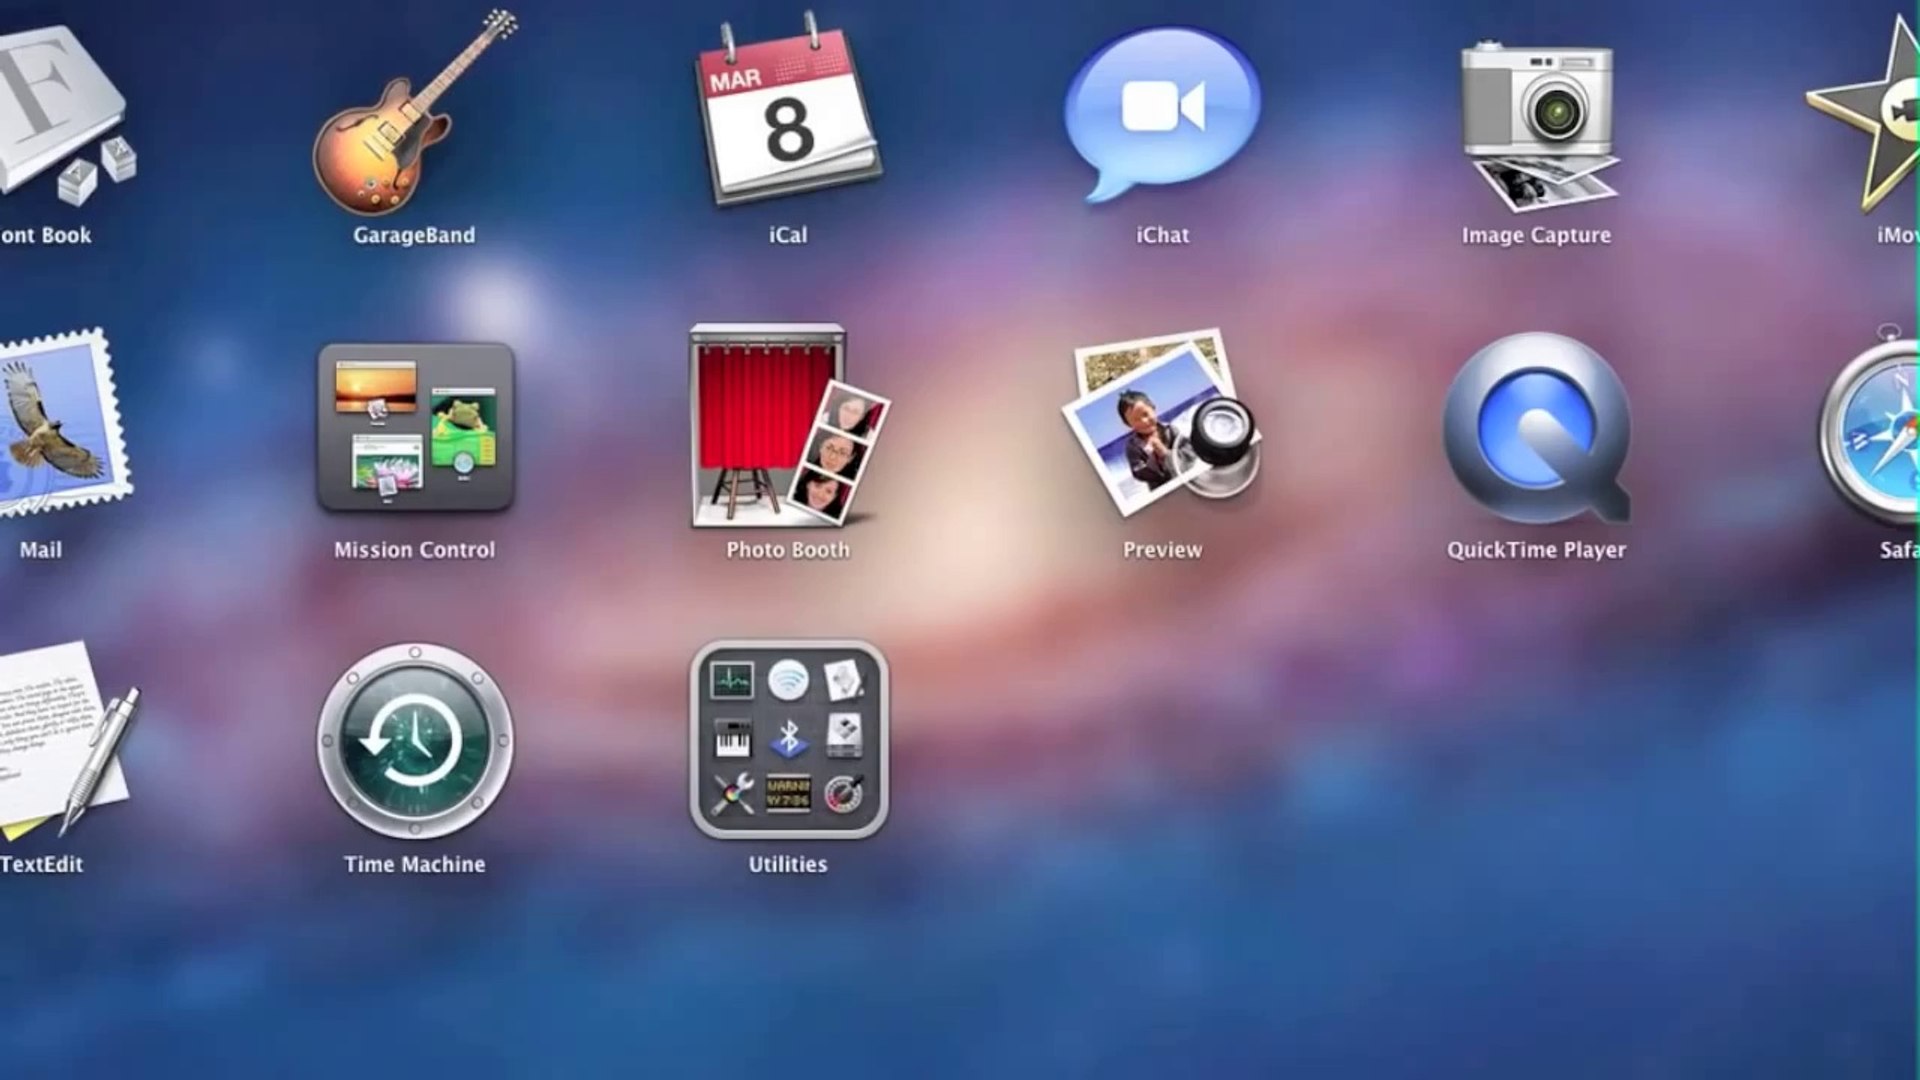Open iChat speech bubble icon

pos(1162,110)
